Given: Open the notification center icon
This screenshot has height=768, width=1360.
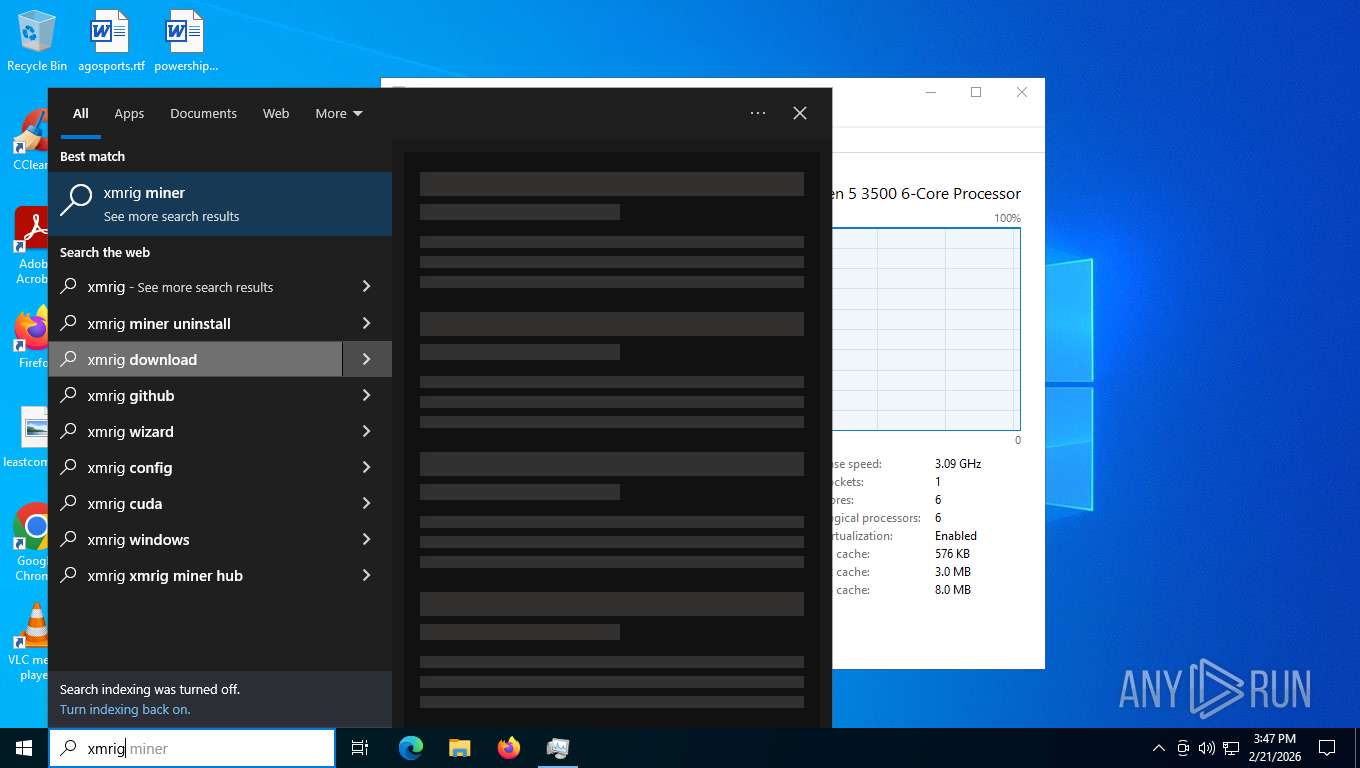Looking at the screenshot, I should click(1327, 748).
